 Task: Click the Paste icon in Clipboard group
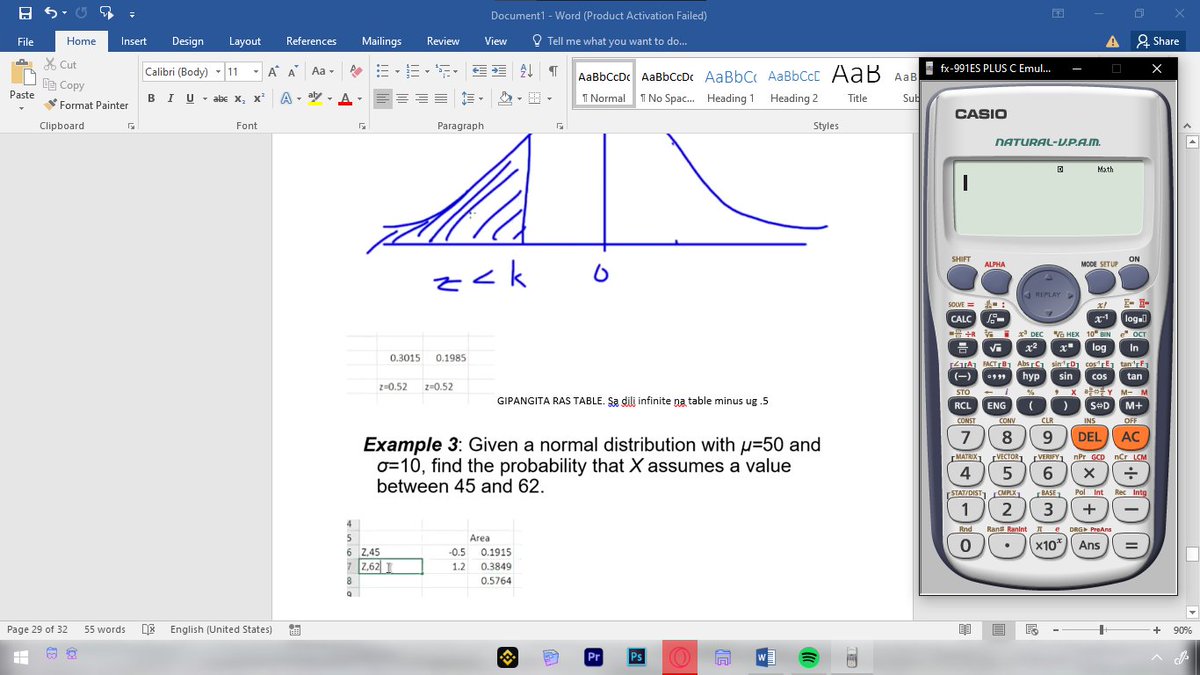pyautogui.click(x=21, y=73)
